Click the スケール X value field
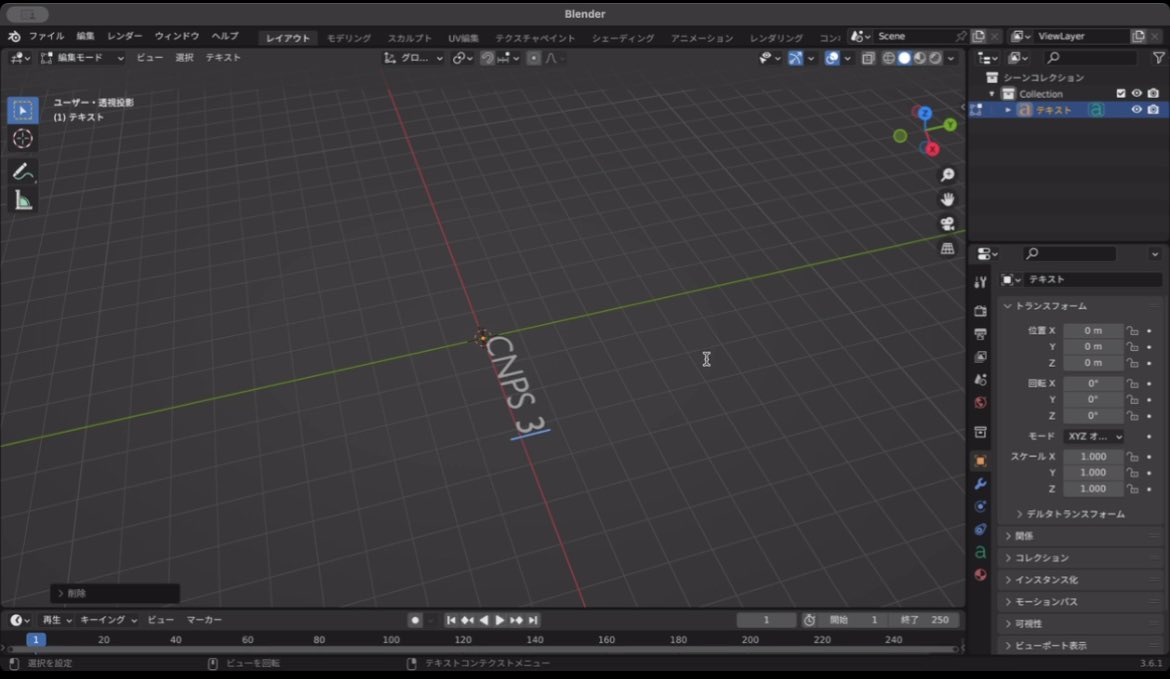Screen dimensions: 1170x679 (1093, 457)
